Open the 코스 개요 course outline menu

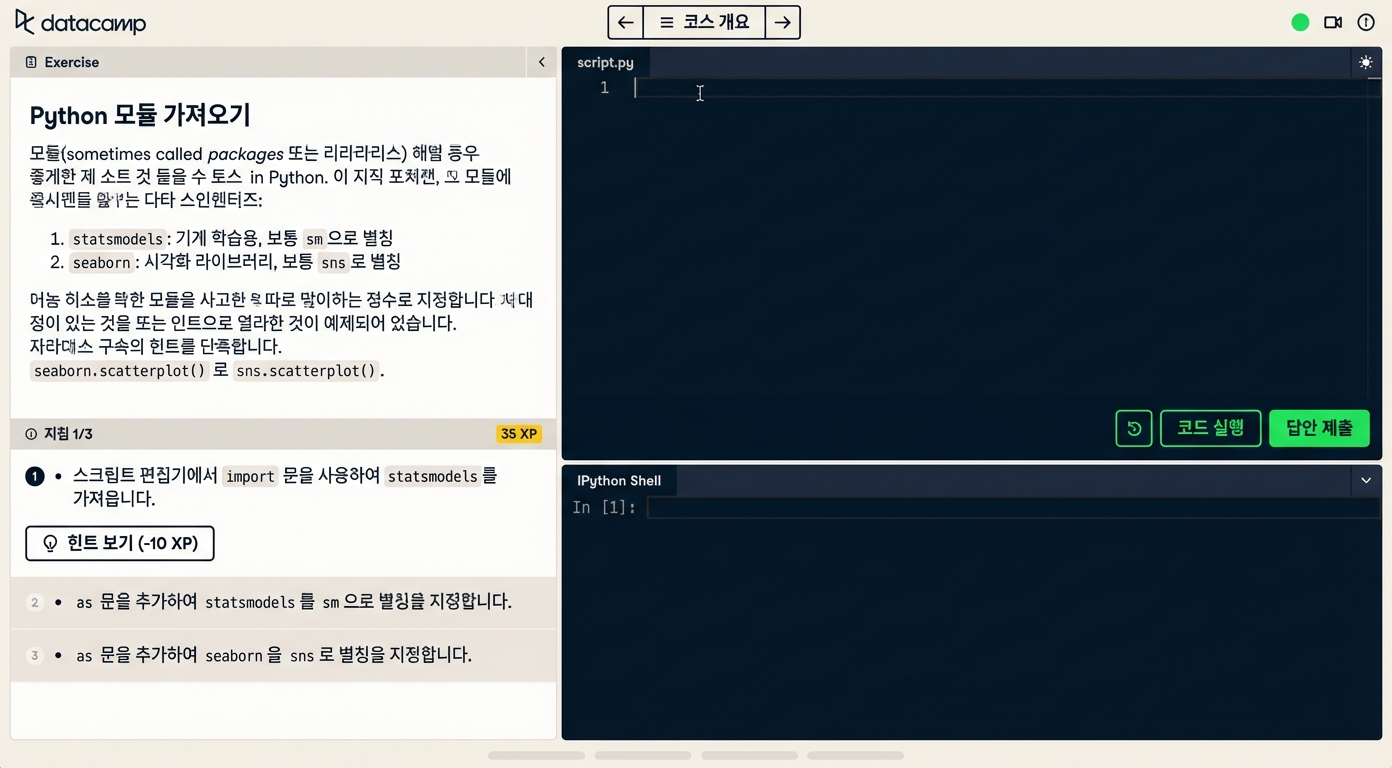(704, 22)
